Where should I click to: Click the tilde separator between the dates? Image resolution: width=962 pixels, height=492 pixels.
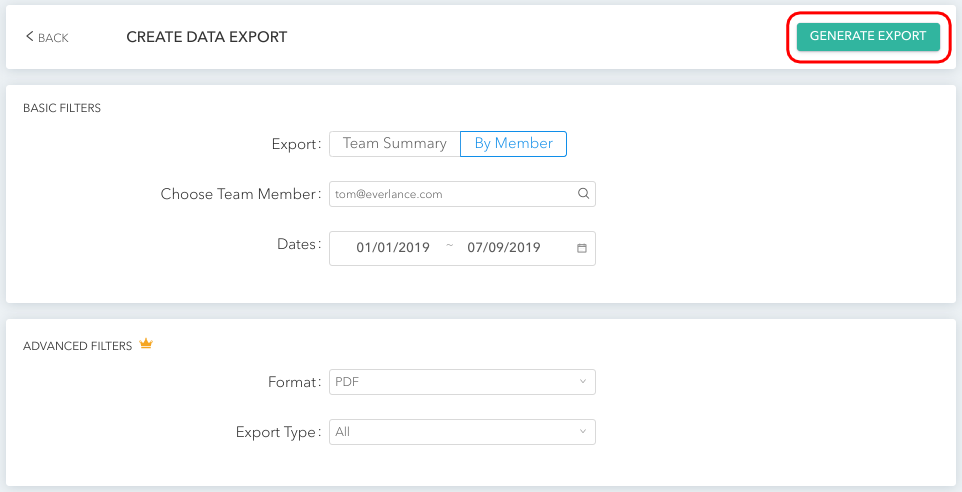tap(449, 247)
